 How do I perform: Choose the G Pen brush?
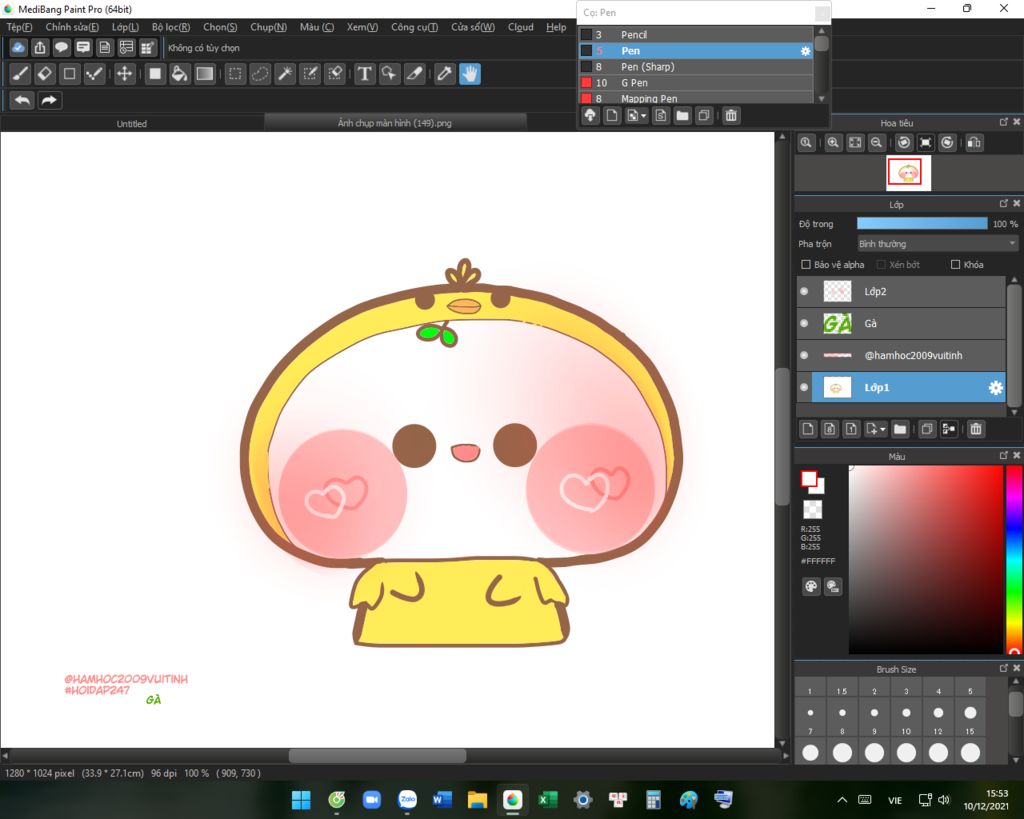coord(696,83)
